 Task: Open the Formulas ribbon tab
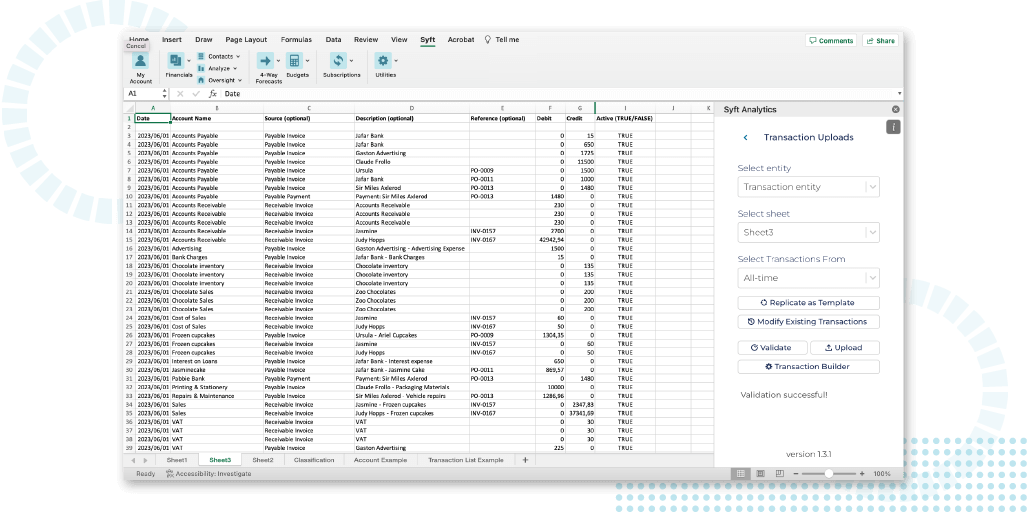point(296,39)
